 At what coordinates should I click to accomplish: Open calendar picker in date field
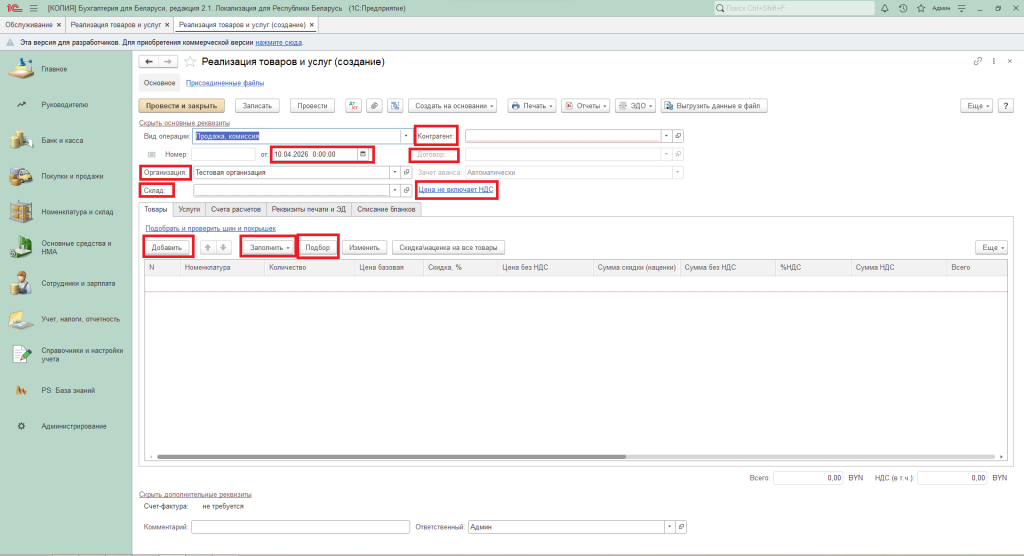(x=363, y=154)
